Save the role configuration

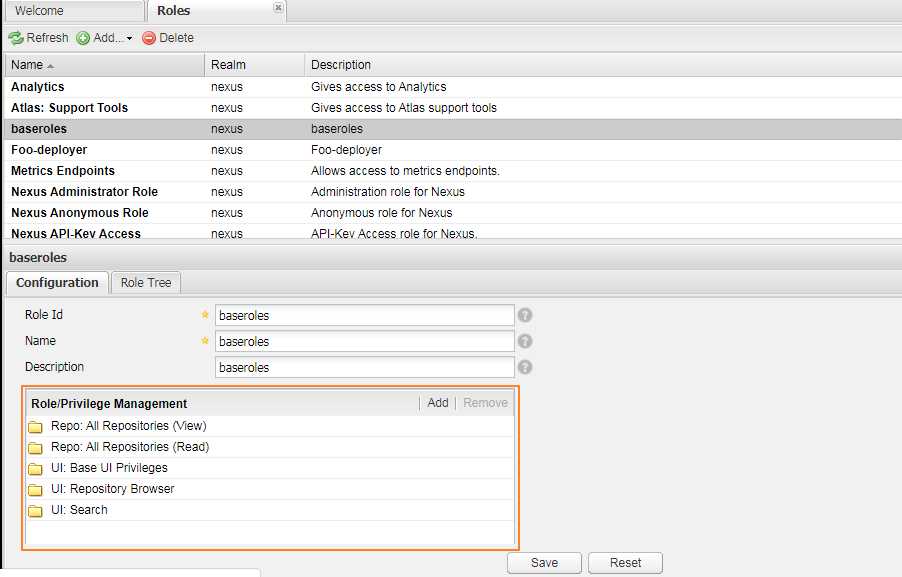[x=544, y=563]
